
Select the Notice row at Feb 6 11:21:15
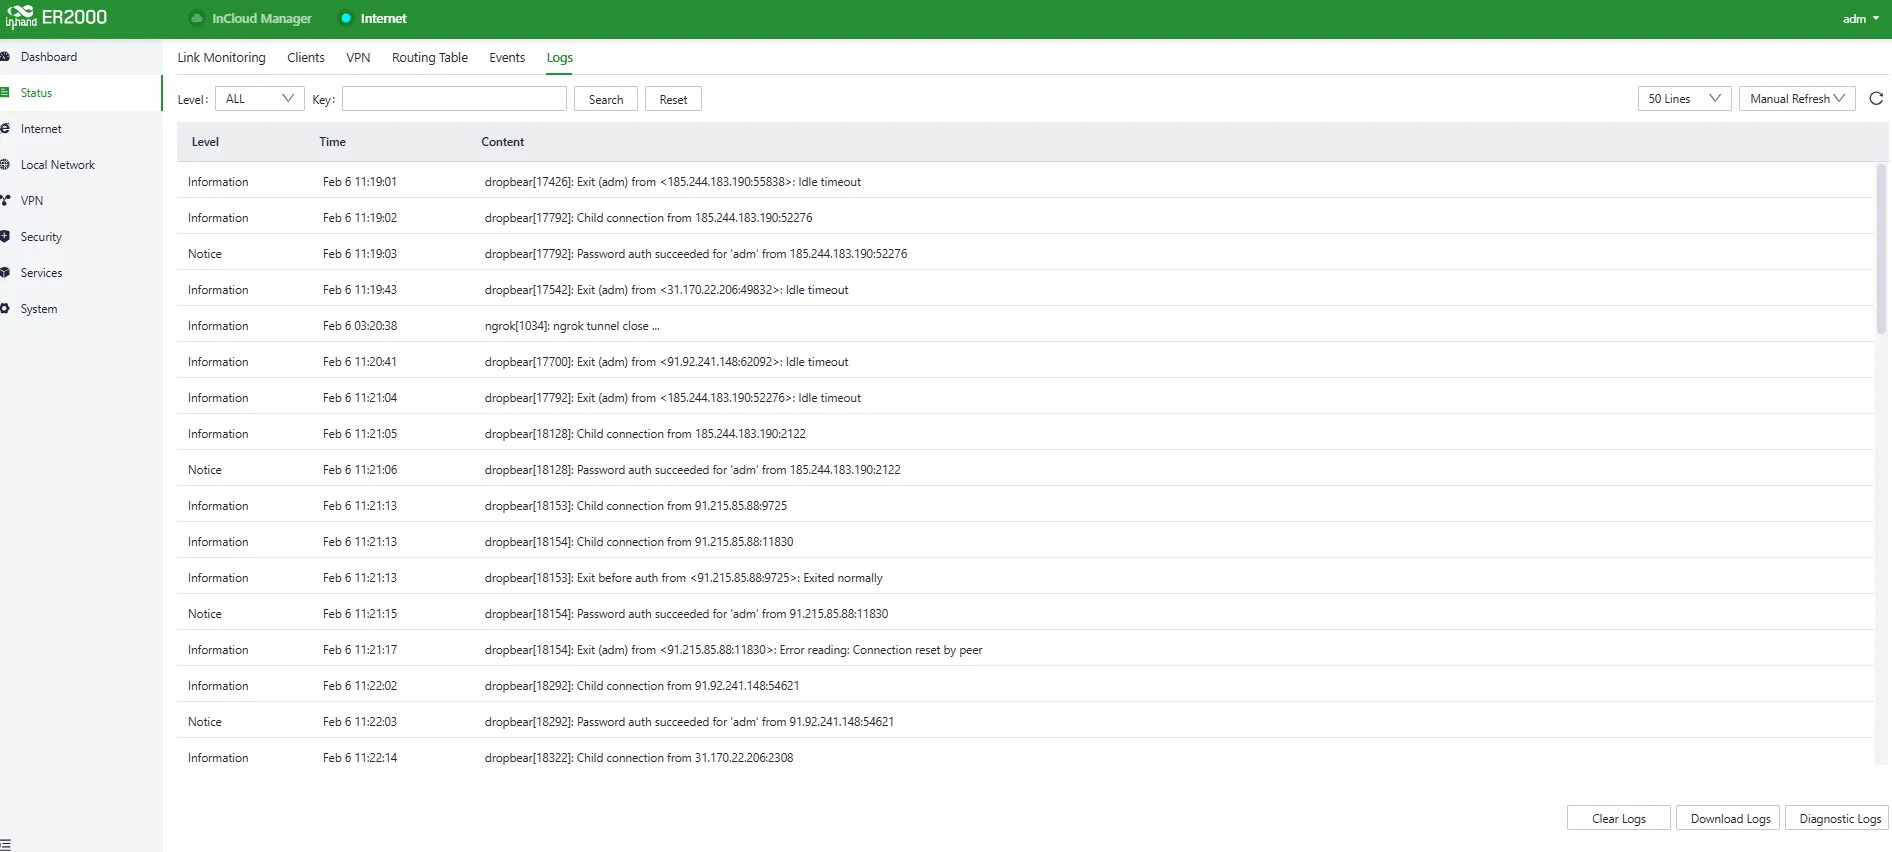pos(1025,614)
